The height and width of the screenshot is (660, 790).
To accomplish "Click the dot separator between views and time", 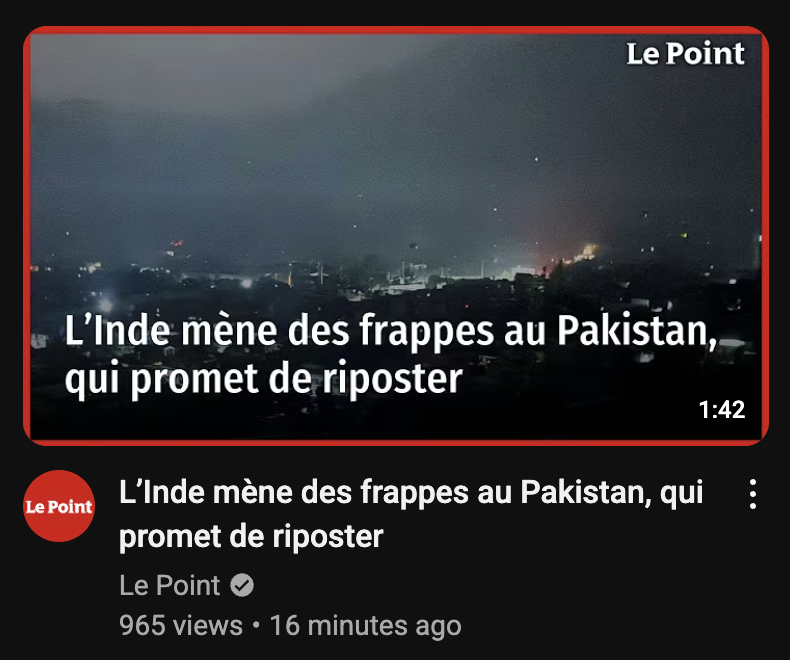I will pyautogui.click(x=256, y=626).
